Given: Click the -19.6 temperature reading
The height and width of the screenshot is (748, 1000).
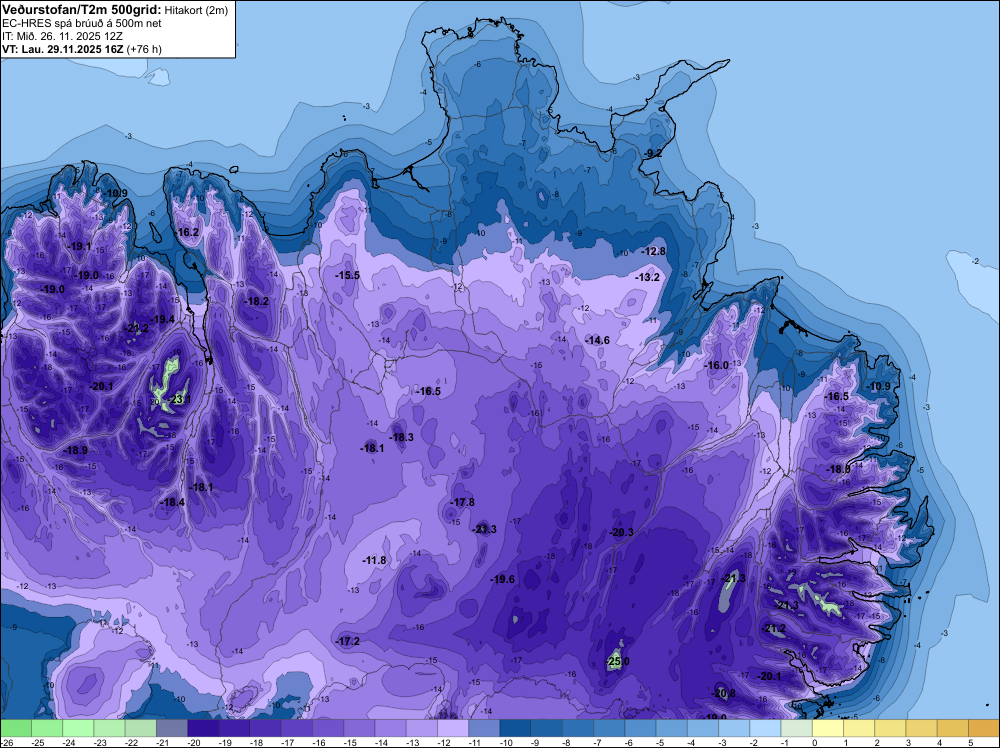Looking at the screenshot, I should click(x=503, y=580).
